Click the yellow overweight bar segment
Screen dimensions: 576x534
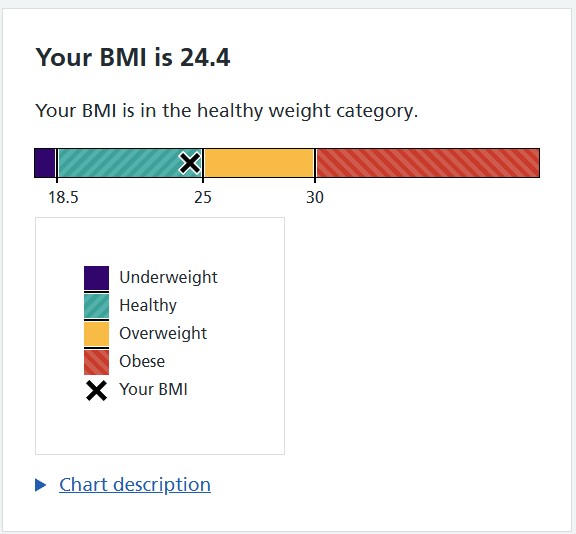(x=259, y=163)
